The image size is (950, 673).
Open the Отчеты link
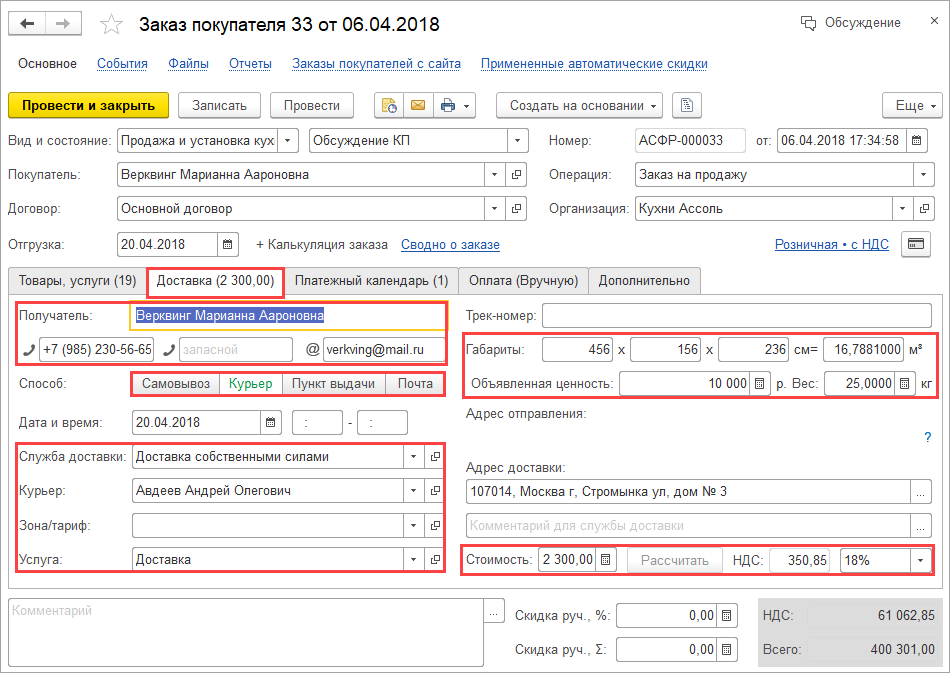250,64
